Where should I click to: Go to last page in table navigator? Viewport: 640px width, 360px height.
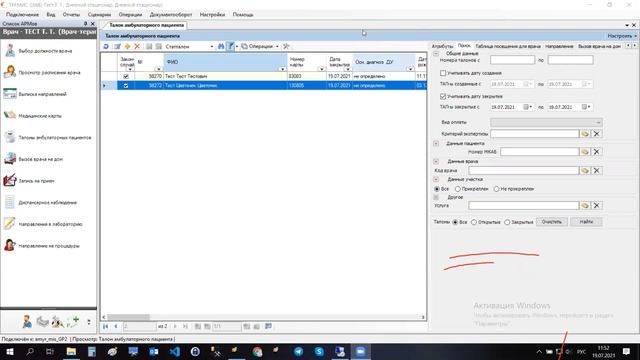click(x=185, y=326)
